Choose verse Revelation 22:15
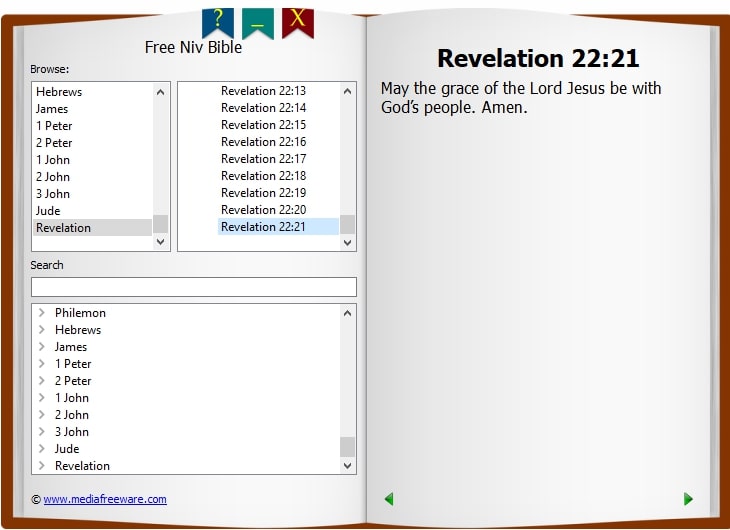 click(x=278, y=125)
